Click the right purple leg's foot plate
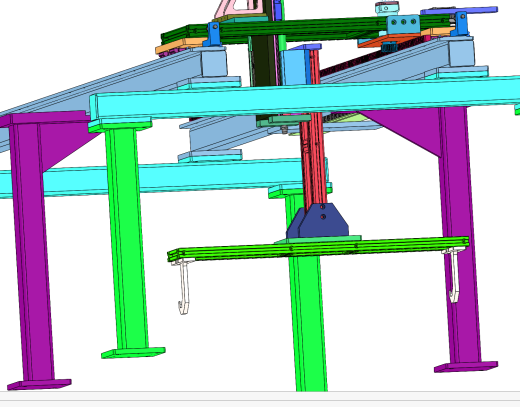The image size is (520, 407). [466, 367]
